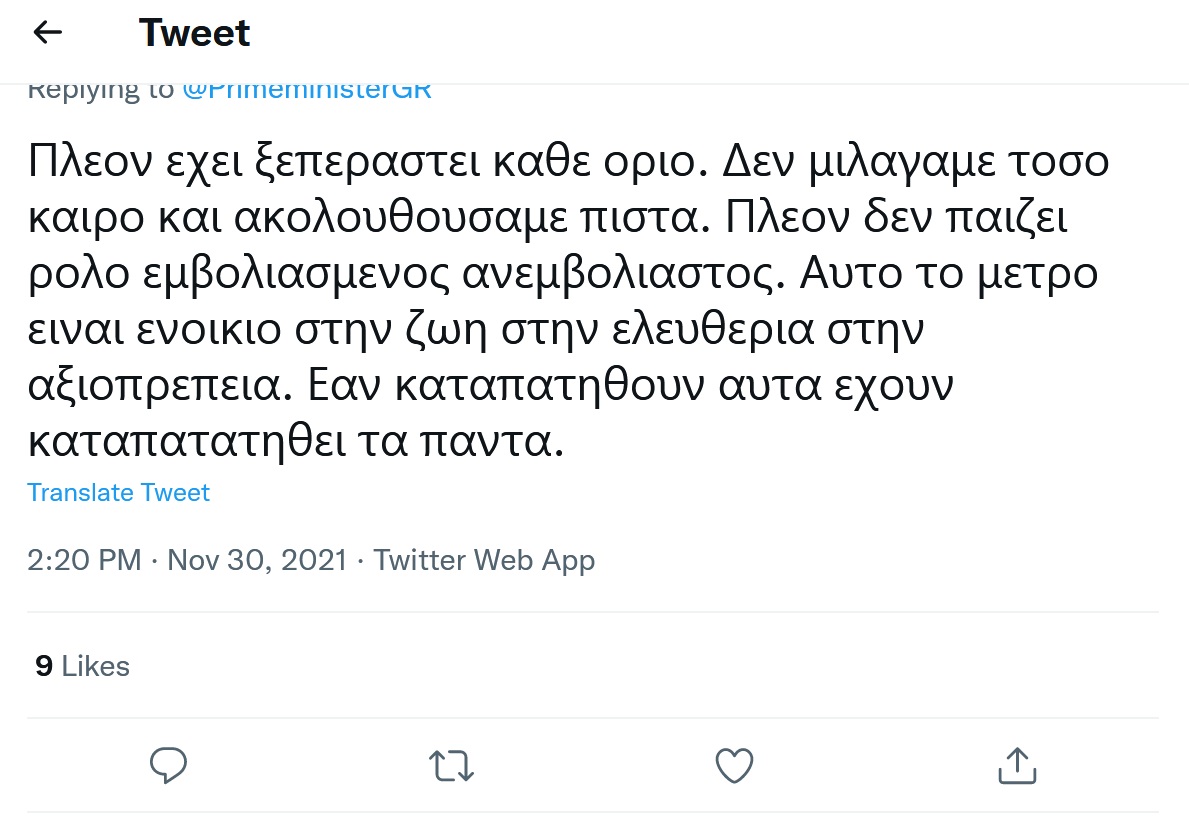View who liked via 9 Likes

click(82, 666)
